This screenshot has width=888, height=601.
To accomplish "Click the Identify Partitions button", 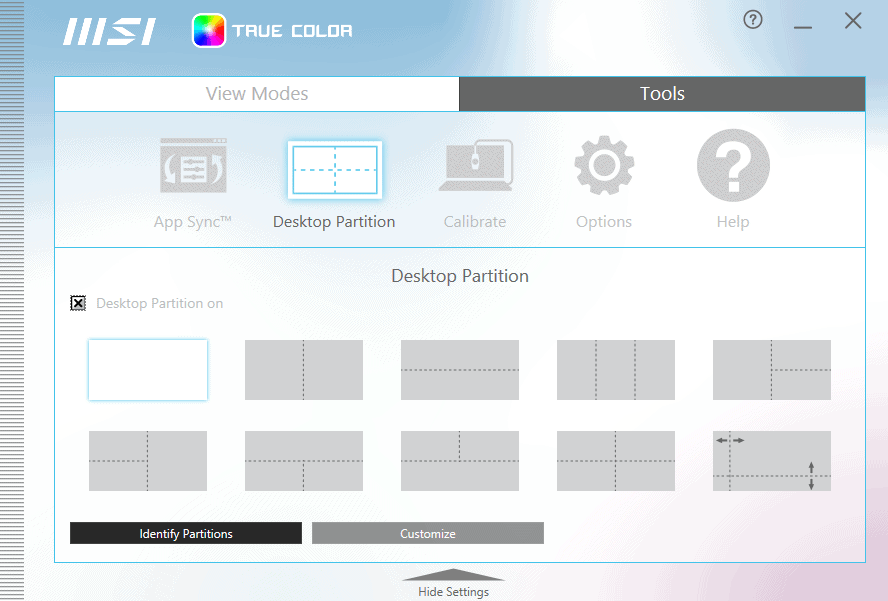I will click(186, 533).
